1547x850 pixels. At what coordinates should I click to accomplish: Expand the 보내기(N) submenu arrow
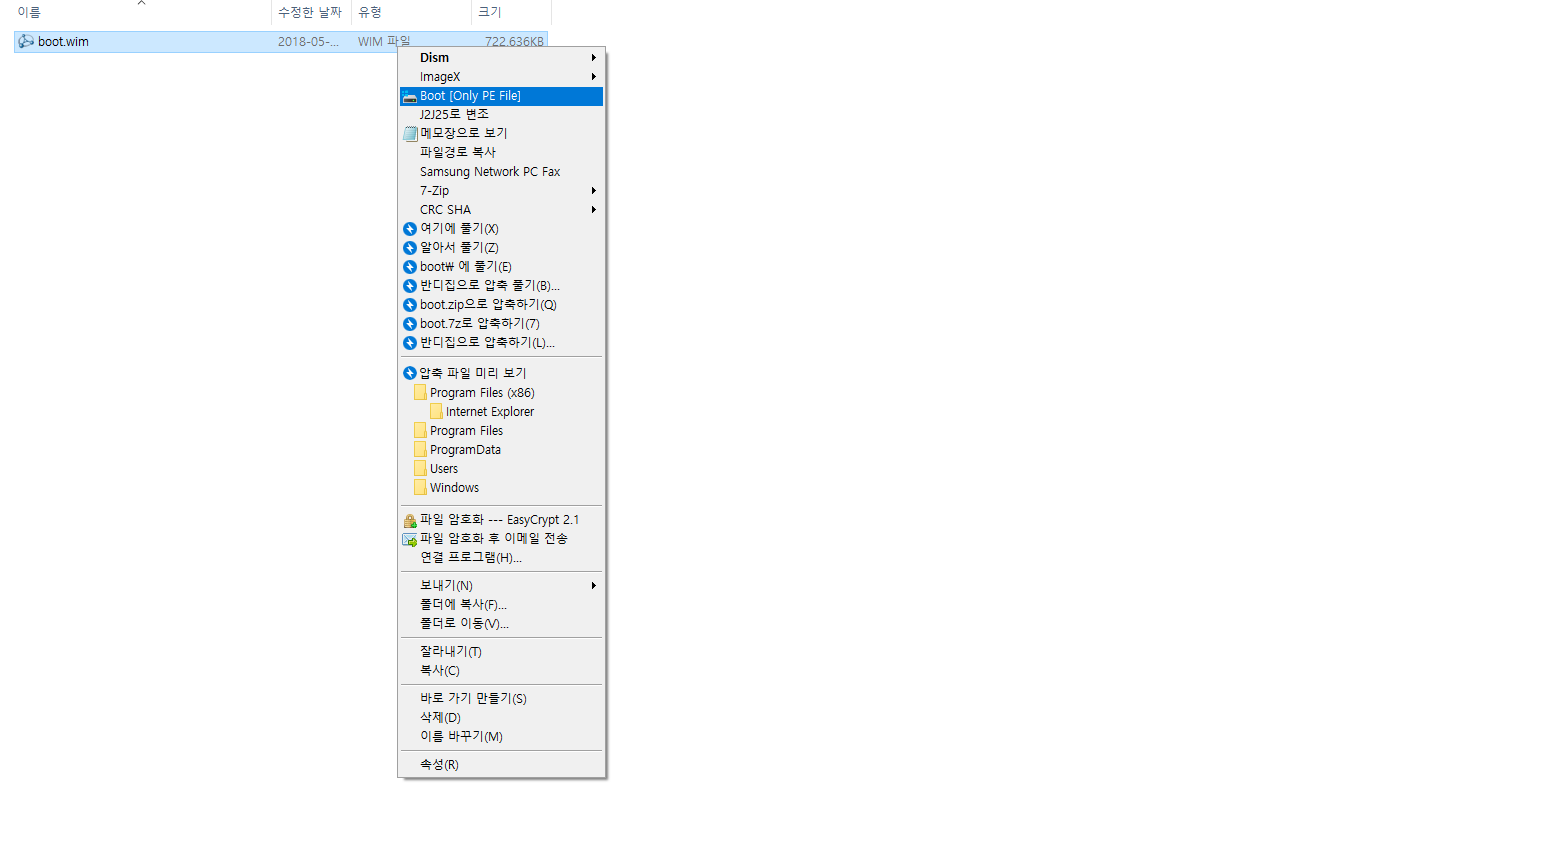(594, 586)
